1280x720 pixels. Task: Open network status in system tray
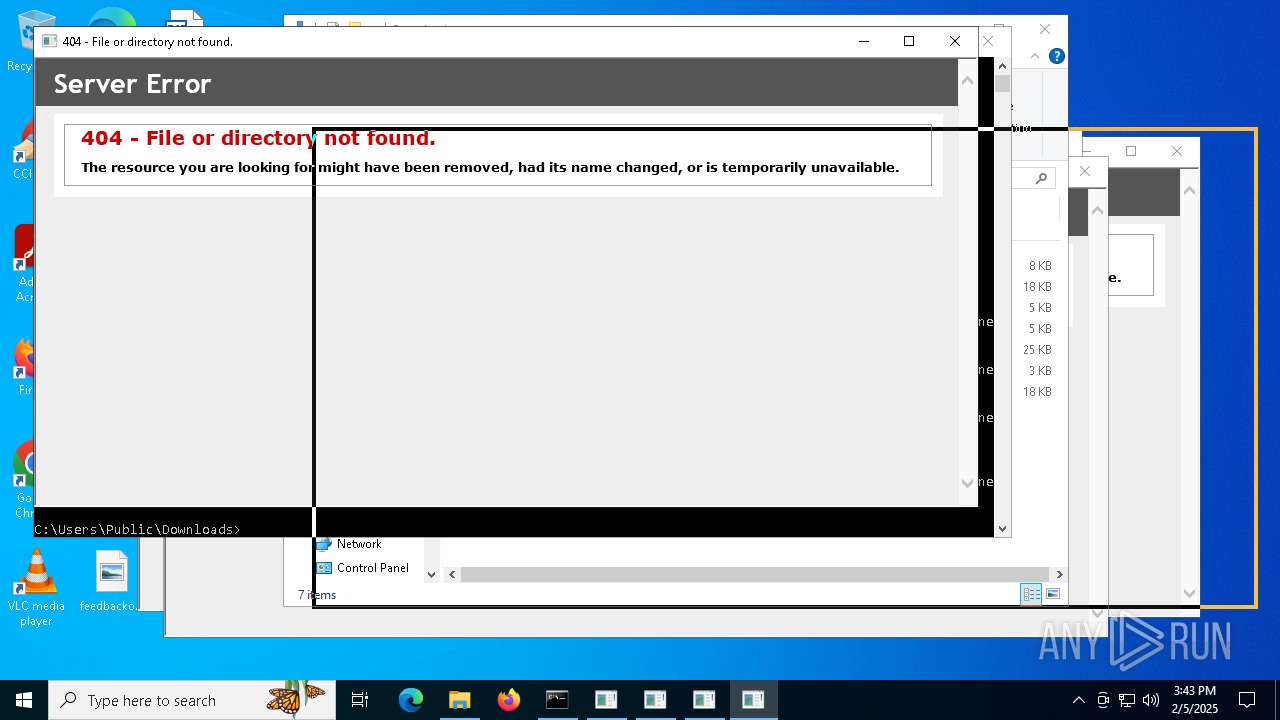tap(1127, 700)
